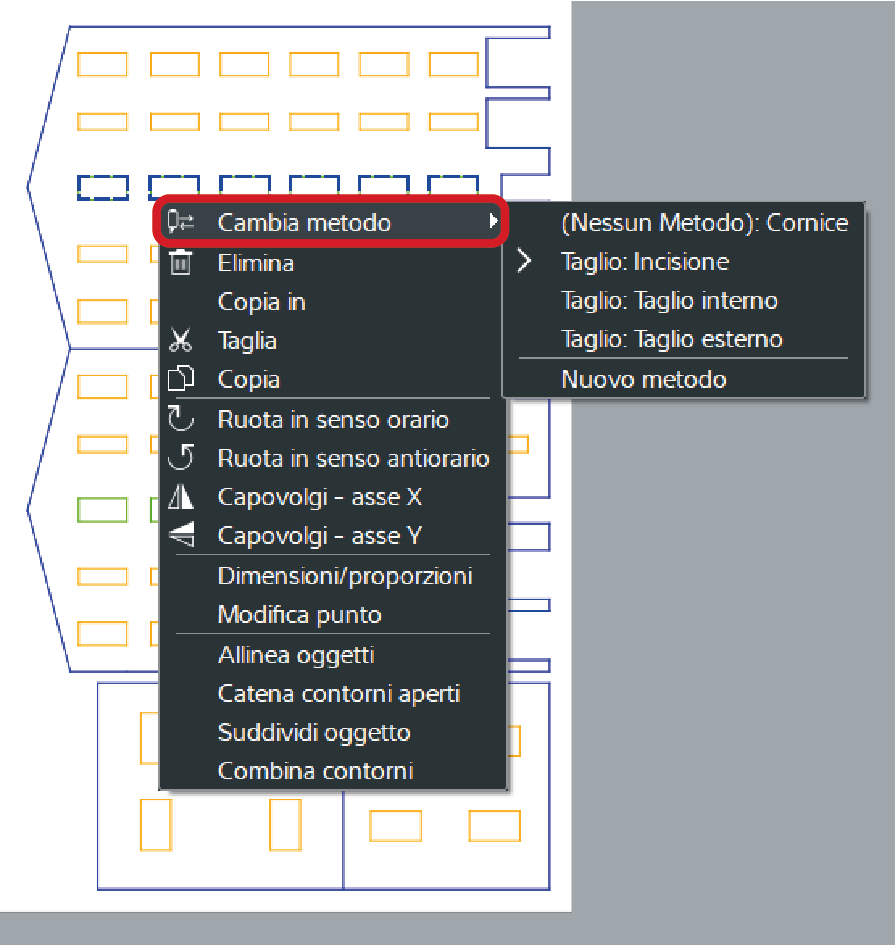The width and height of the screenshot is (895, 946).
Task: Expand the Cambia metodo submenu arrow
Action: [x=493, y=221]
